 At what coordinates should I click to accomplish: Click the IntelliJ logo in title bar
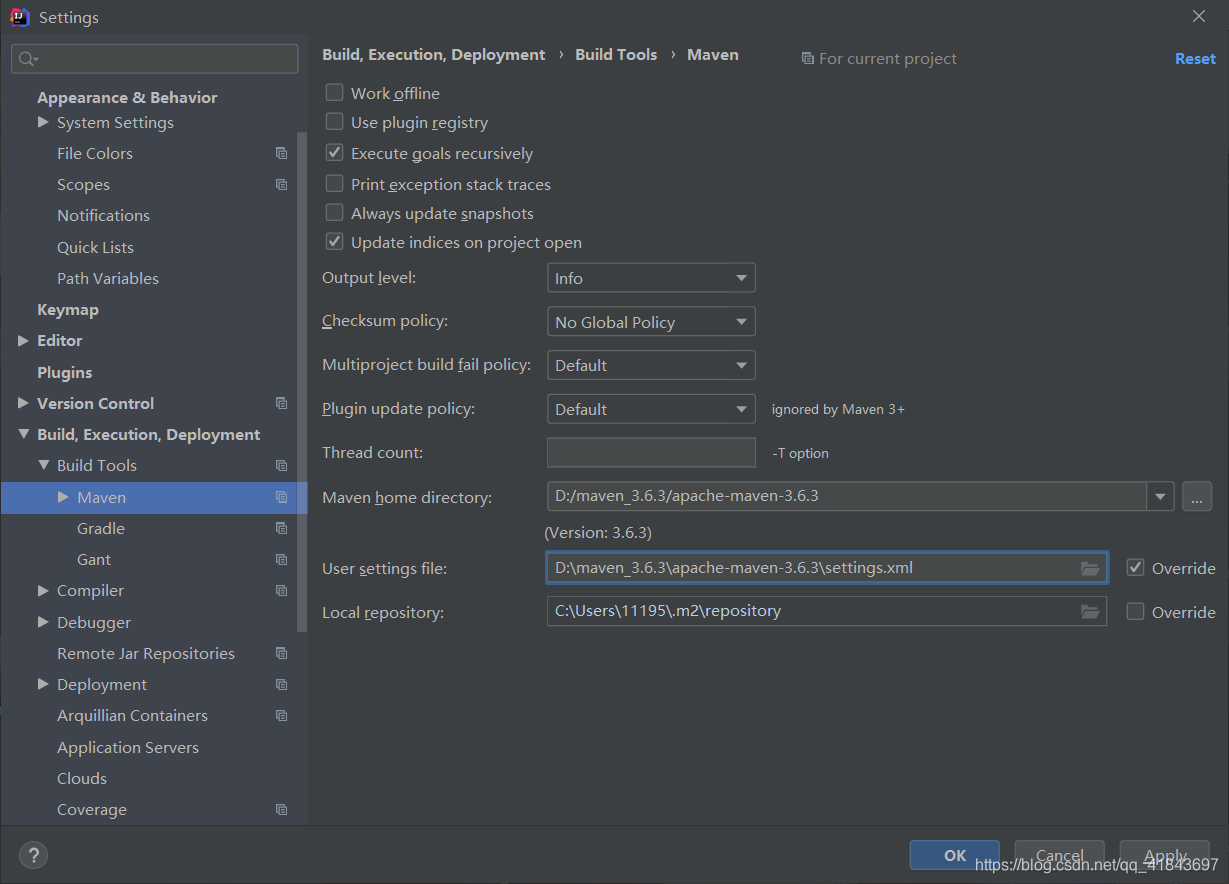(x=19, y=16)
